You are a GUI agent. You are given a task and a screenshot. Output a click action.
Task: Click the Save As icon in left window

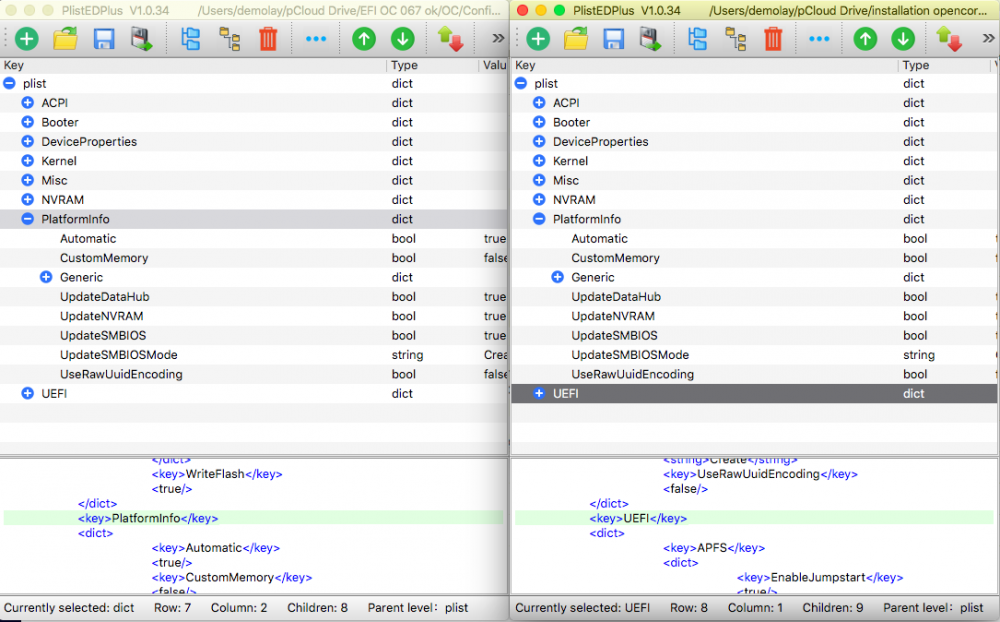point(142,39)
